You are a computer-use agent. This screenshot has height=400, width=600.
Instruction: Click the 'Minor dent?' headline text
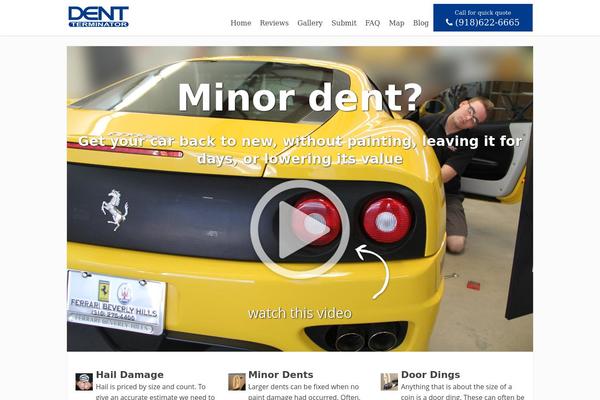click(x=300, y=97)
